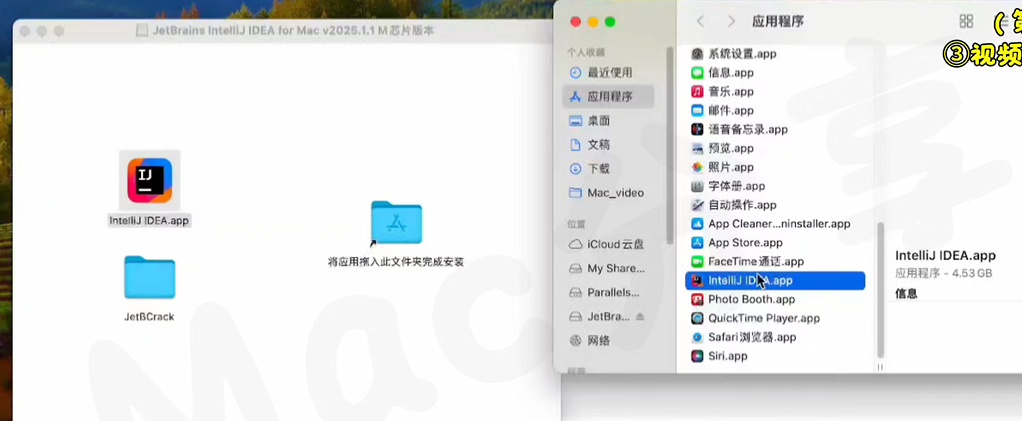Viewport: 1022px width, 421px height.
Task: Click IntelliJ IDEA.app title in preview pane
Action: pos(945,255)
